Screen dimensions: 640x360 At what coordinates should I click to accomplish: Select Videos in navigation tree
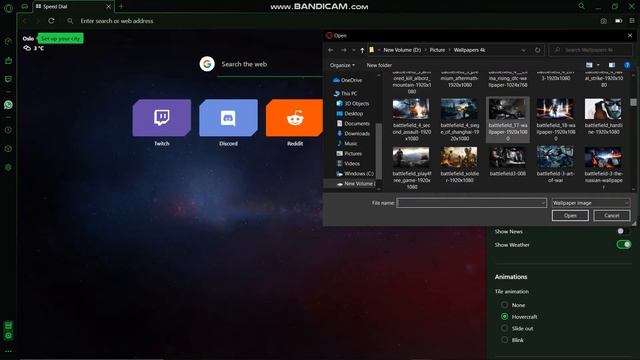coord(348,164)
